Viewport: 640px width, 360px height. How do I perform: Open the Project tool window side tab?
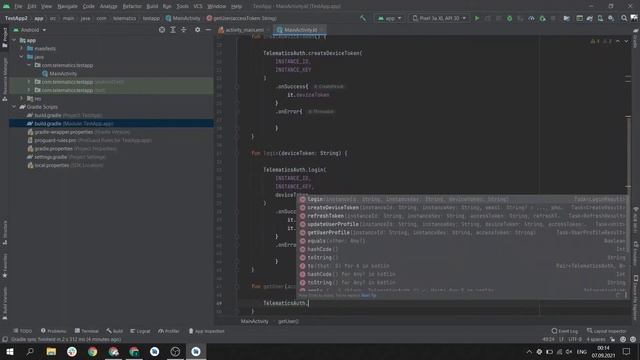pos(4,38)
